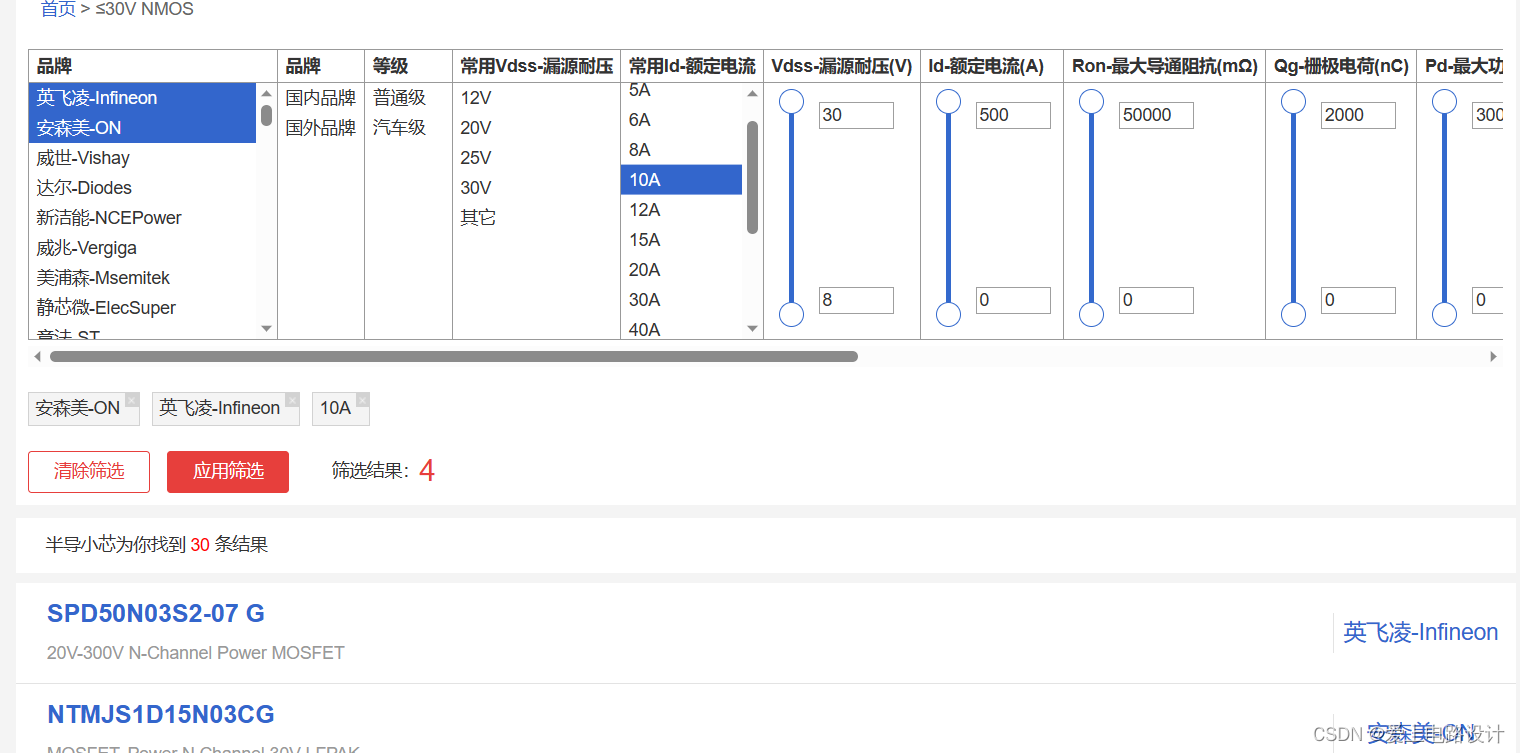Click up arrow of brand list scrollbar

[x=266, y=94]
